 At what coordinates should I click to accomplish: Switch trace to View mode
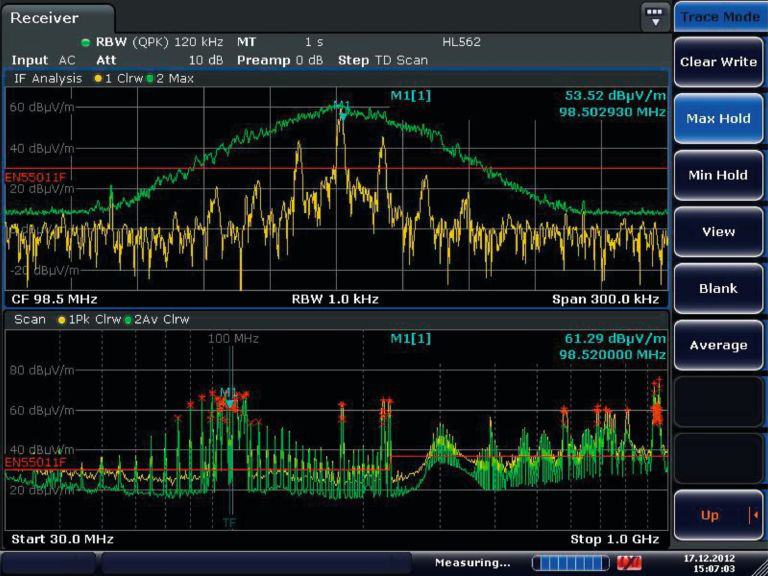718,231
